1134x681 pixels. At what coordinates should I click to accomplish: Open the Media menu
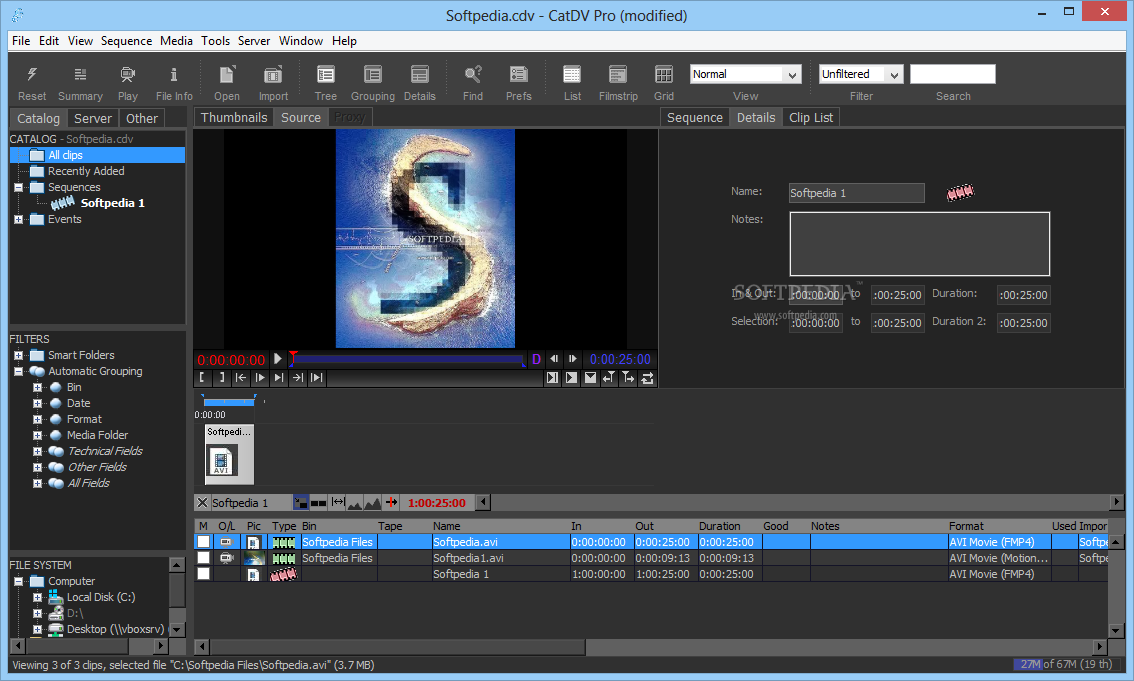pyautogui.click(x=176, y=40)
